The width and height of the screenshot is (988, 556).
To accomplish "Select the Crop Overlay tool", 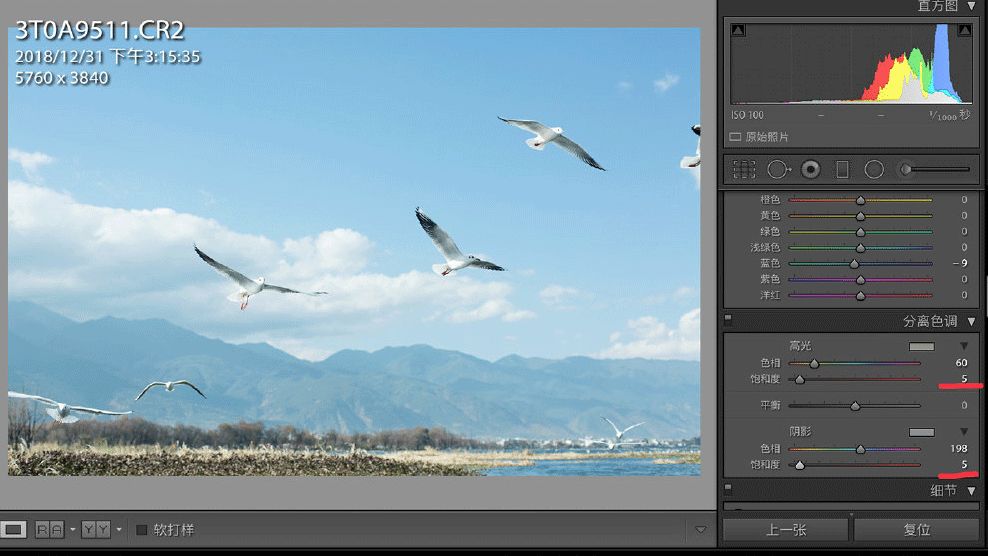I will click(744, 170).
